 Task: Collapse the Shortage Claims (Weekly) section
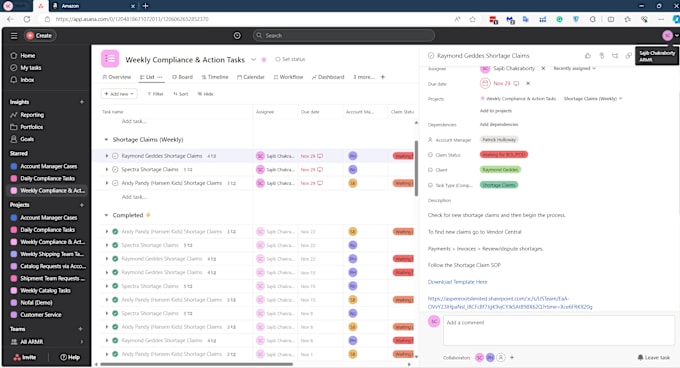coord(106,140)
